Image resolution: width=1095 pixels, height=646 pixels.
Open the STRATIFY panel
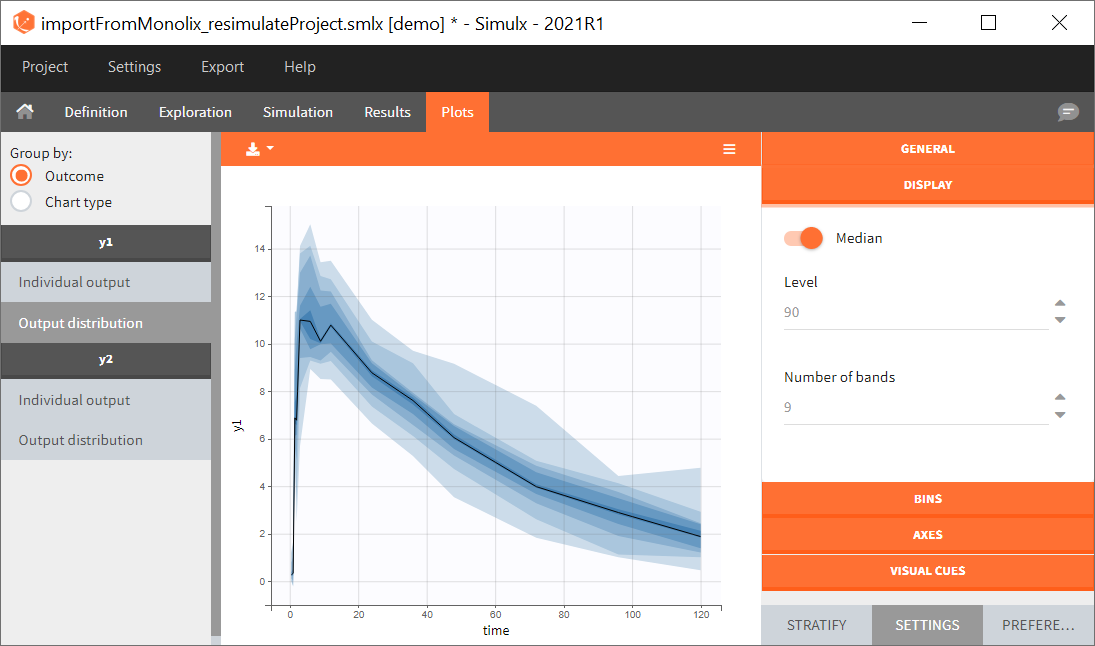click(816, 625)
